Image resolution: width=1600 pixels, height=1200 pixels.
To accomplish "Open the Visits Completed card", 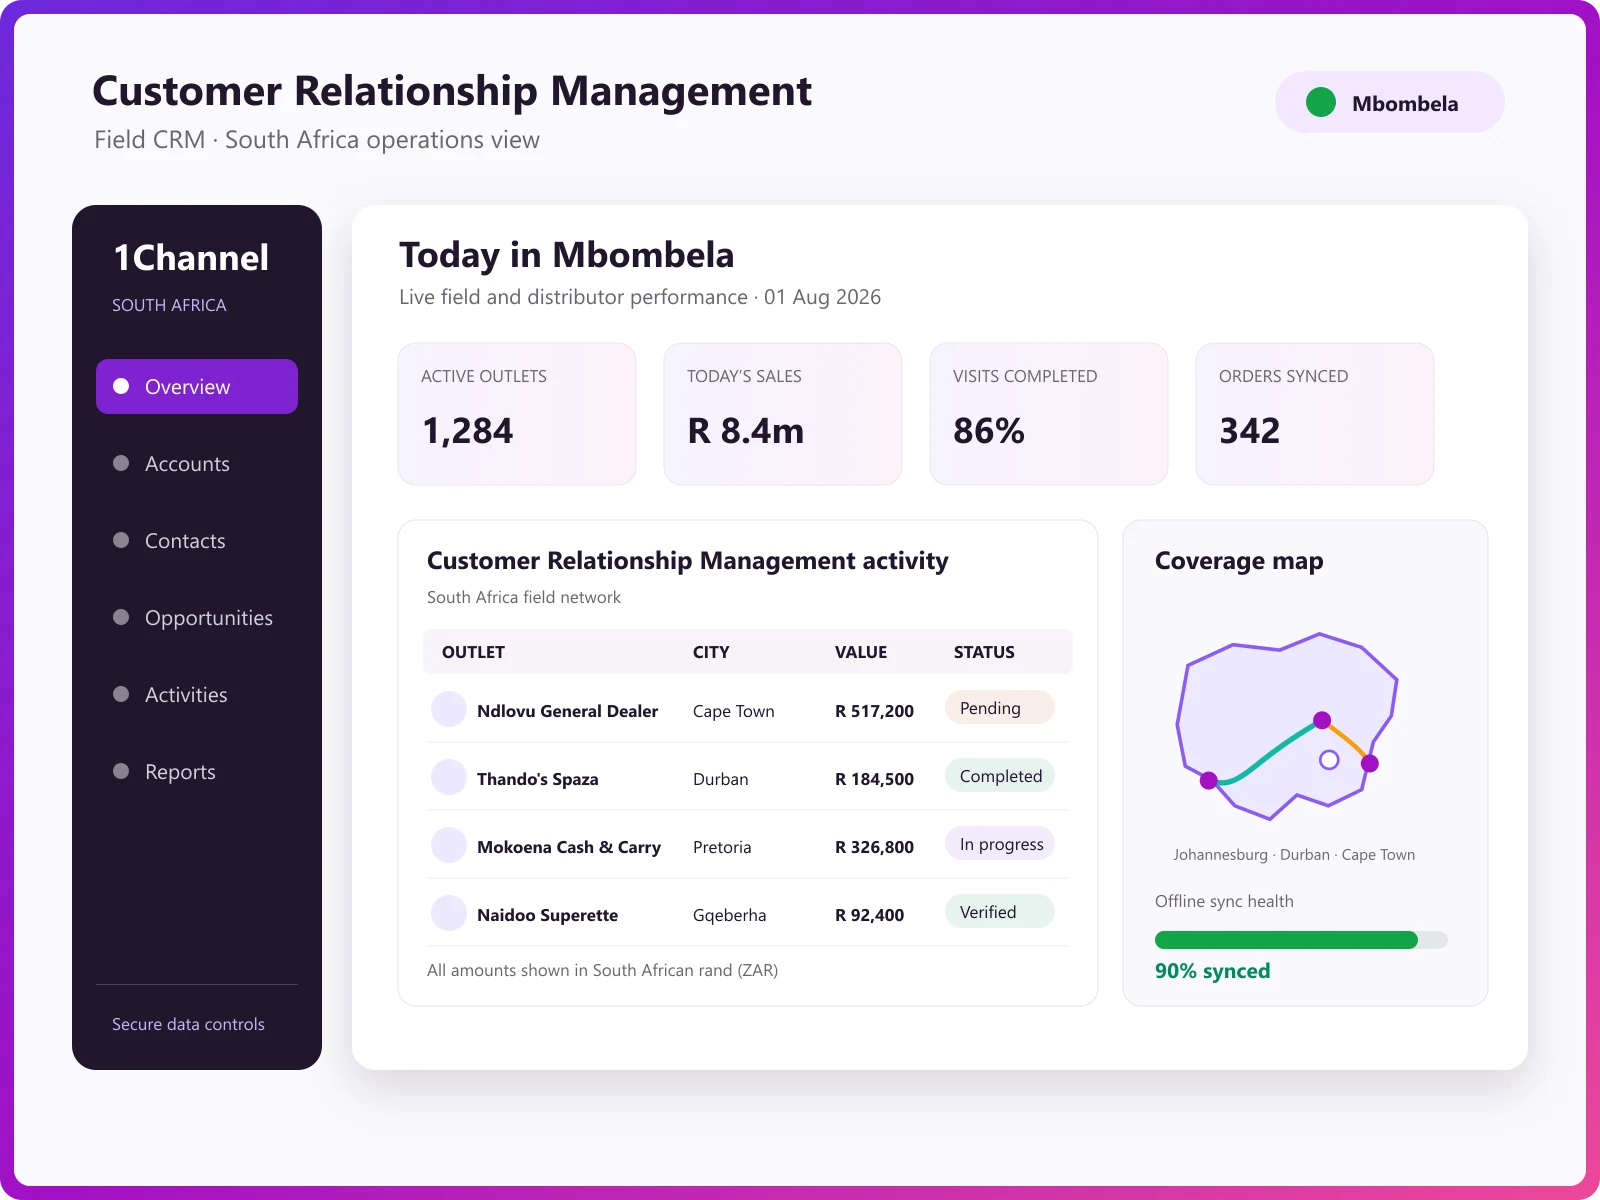I will 1049,414.
